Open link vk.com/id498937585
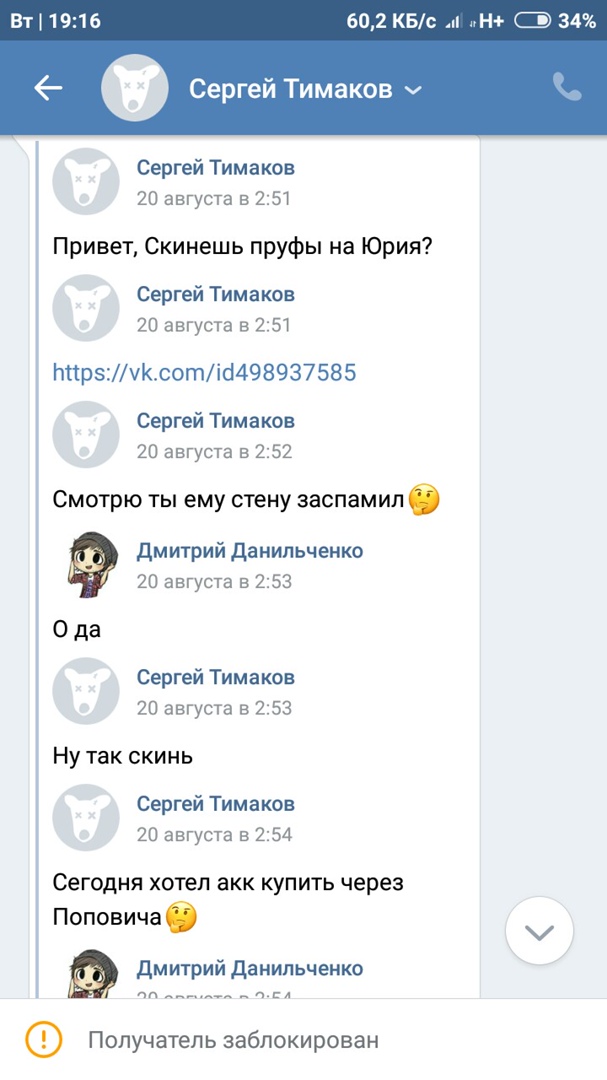607x1080 pixels. 204,373
